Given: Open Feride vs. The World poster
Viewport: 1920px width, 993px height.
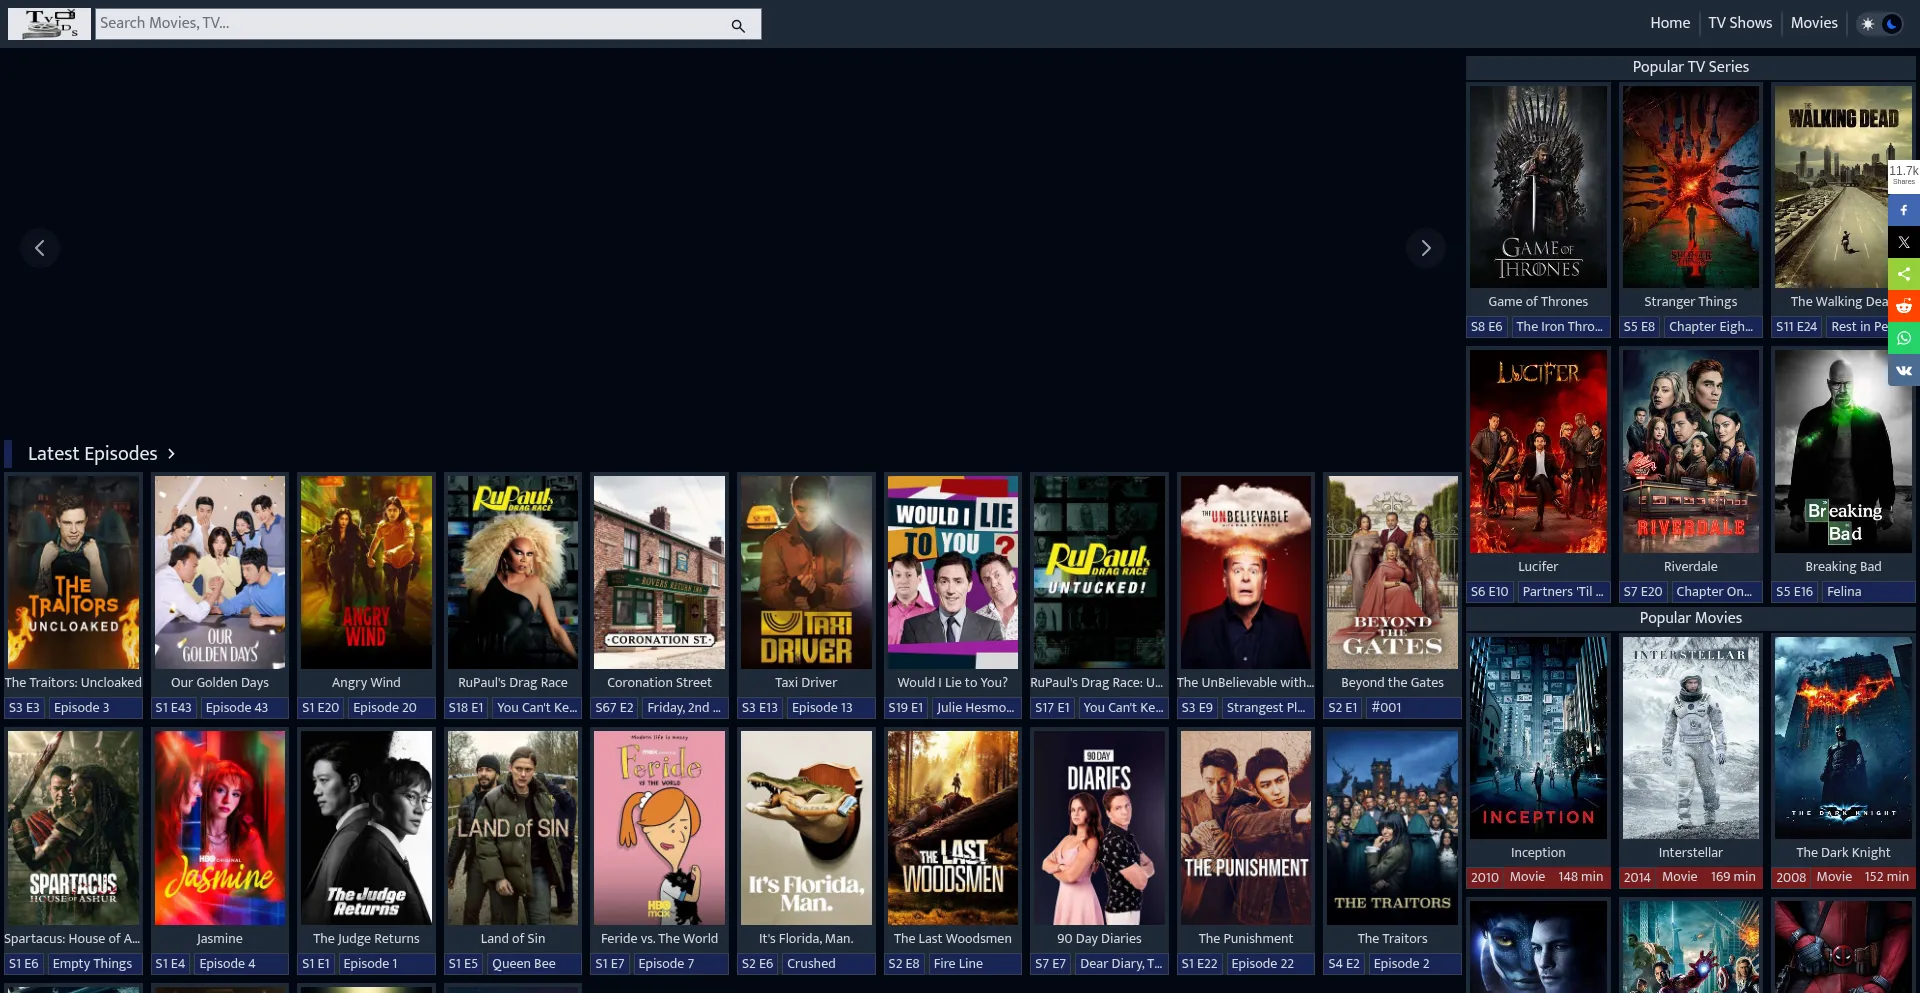Looking at the screenshot, I should 659,828.
